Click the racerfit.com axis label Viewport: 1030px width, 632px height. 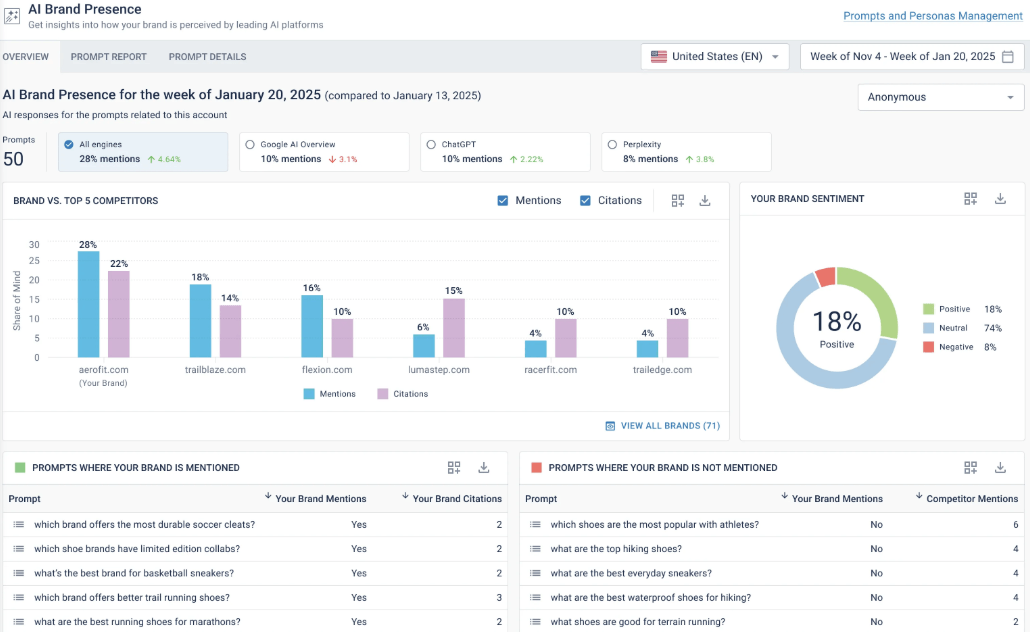[550, 370]
